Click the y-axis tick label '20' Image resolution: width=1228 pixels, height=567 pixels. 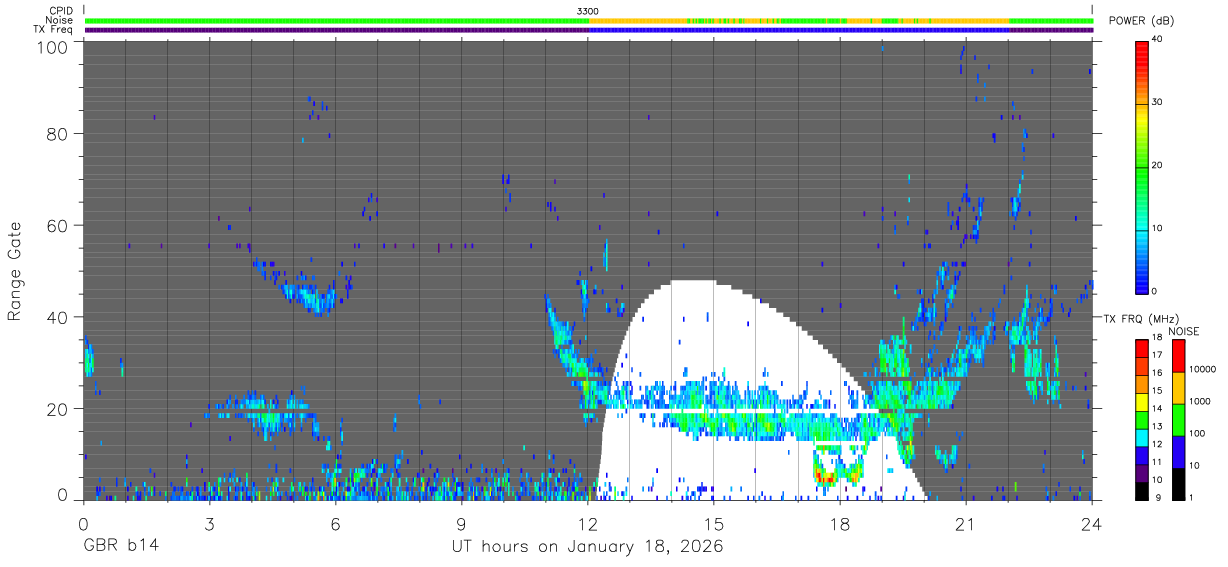tap(58, 410)
